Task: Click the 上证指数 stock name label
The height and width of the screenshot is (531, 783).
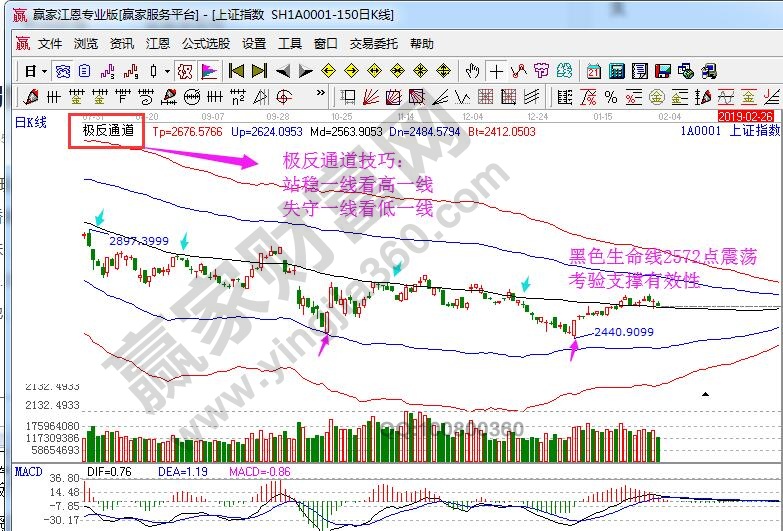Action: [x=754, y=131]
